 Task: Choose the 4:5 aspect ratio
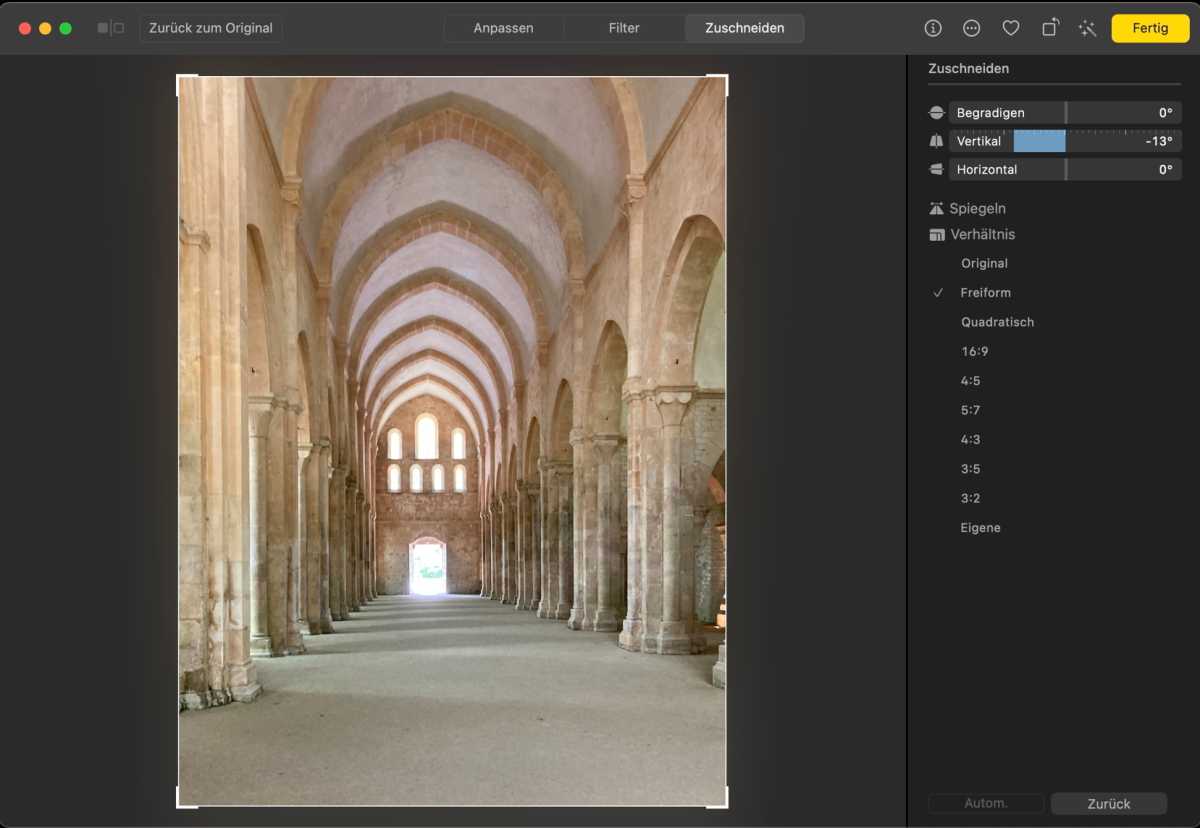pos(970,381)
